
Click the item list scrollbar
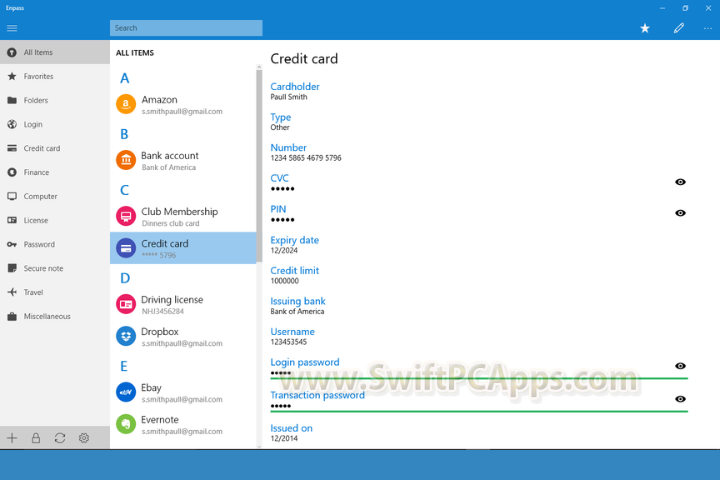tap(259, 165)
